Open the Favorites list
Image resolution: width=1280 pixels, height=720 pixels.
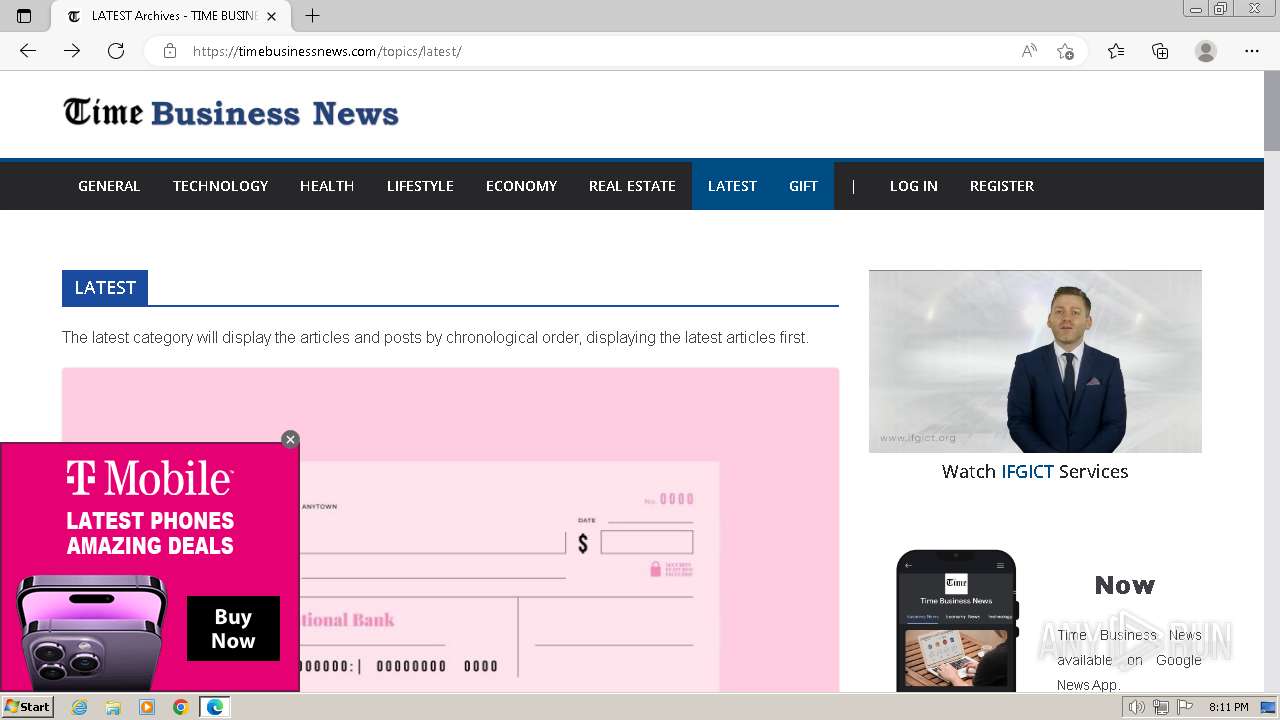(x=1116, y=51)
